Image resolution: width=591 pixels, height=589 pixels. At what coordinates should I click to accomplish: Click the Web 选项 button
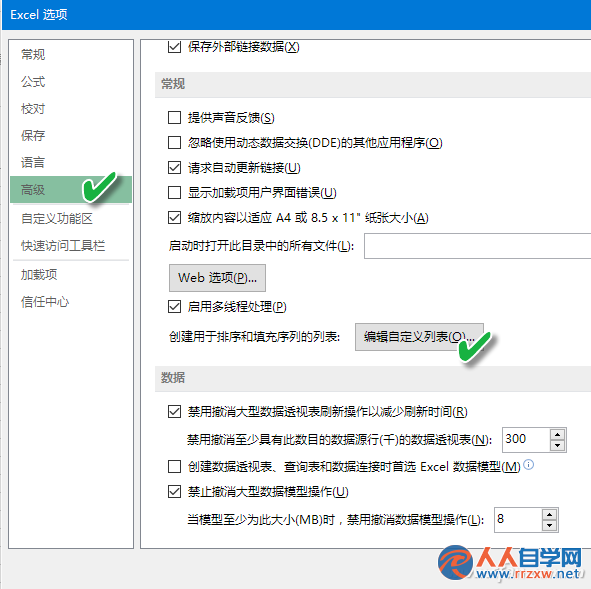point(217,278)
